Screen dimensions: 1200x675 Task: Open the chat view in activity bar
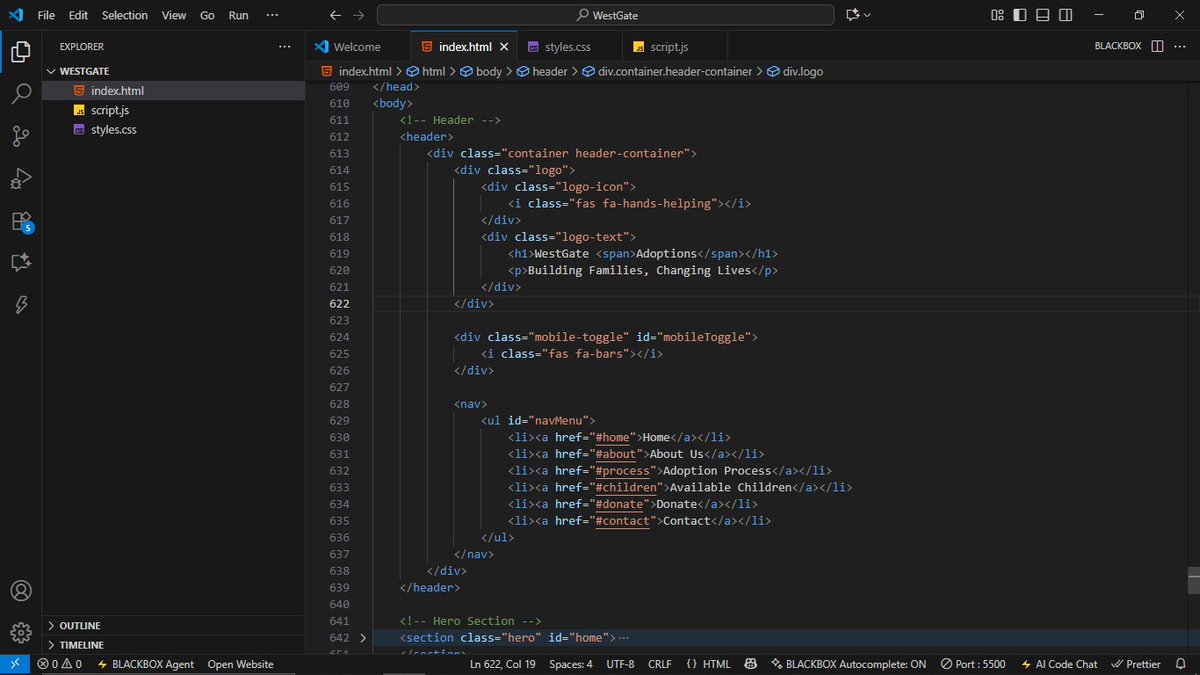pos(20,263)
